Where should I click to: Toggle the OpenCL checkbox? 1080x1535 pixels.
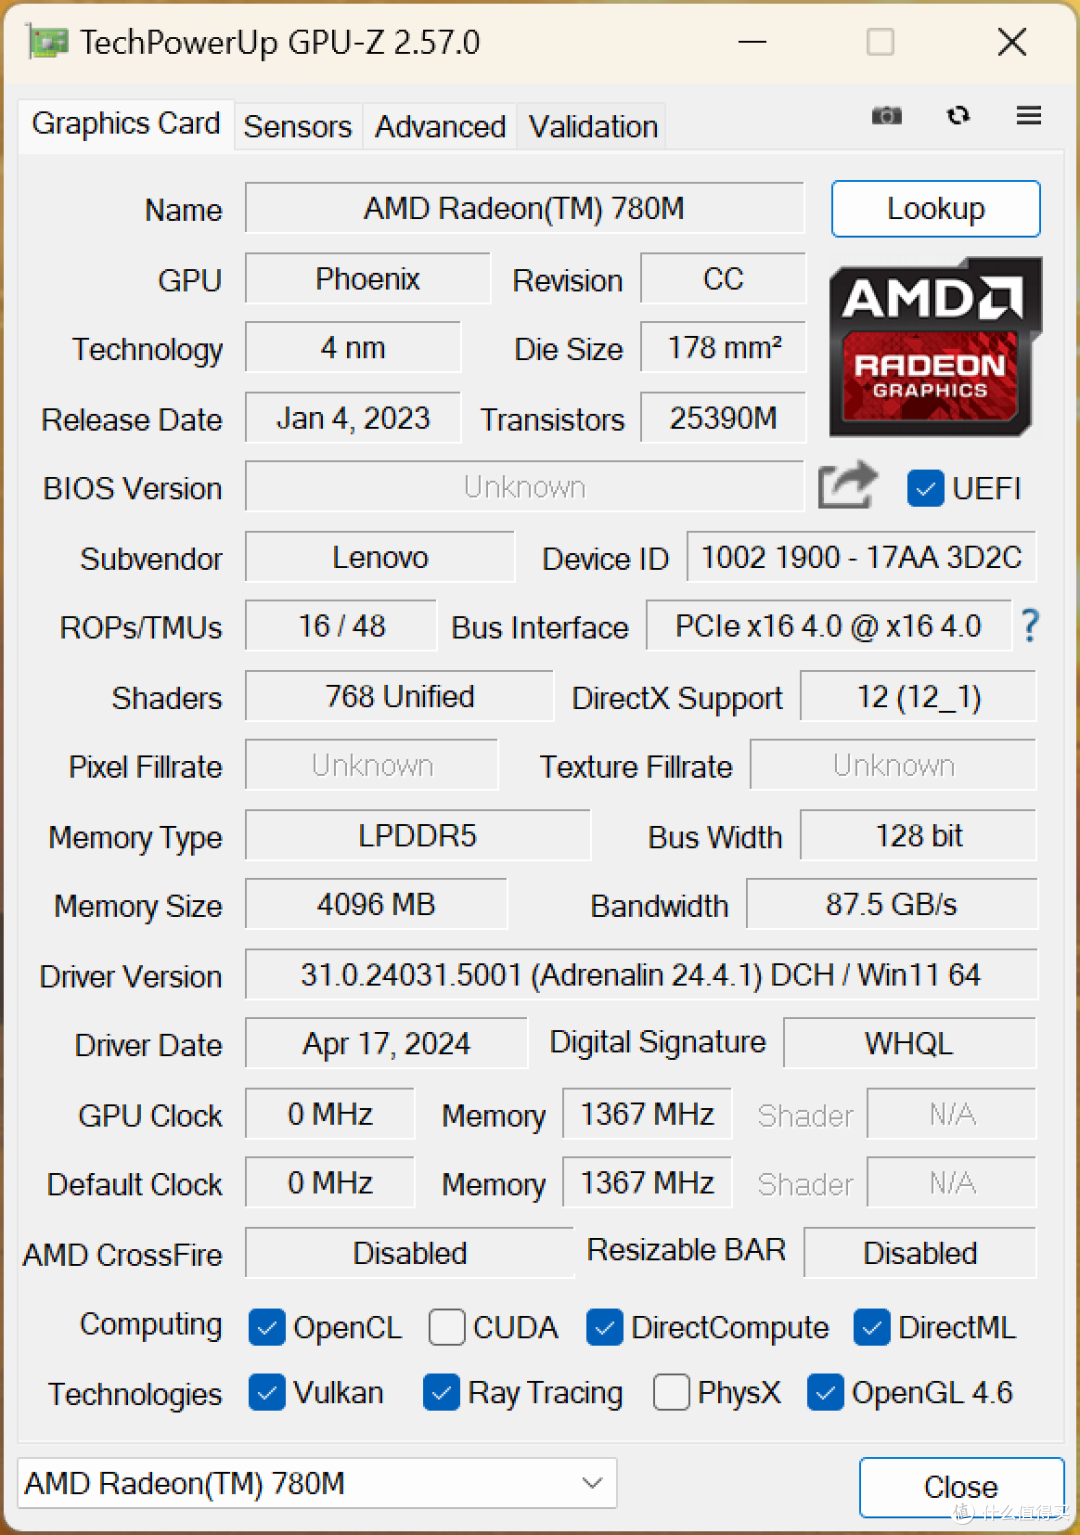pos(267,1327)
